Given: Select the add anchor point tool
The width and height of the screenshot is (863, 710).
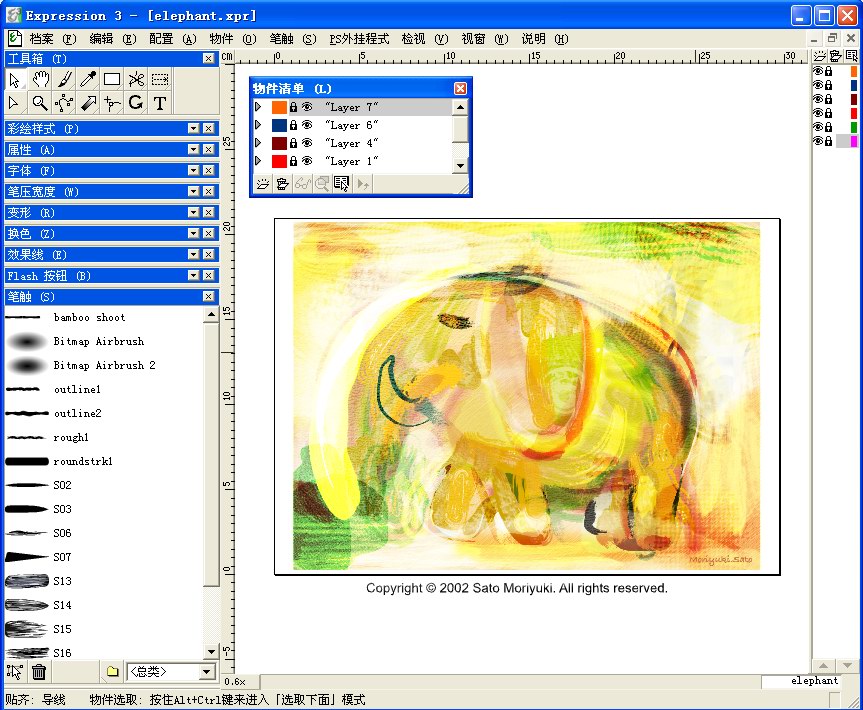Looking at the screenshot, I should tap(112, 103).
